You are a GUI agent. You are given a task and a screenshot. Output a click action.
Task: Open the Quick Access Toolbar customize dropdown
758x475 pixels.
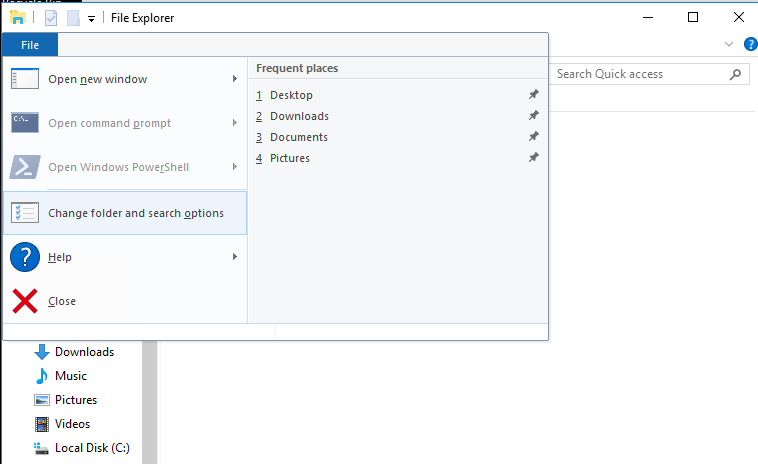coord(92,18)
